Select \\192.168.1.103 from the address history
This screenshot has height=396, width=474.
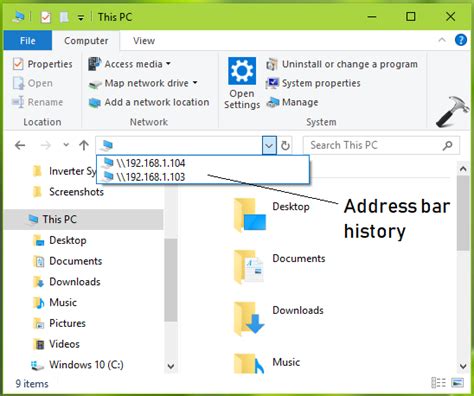click(x=203, y=177)
